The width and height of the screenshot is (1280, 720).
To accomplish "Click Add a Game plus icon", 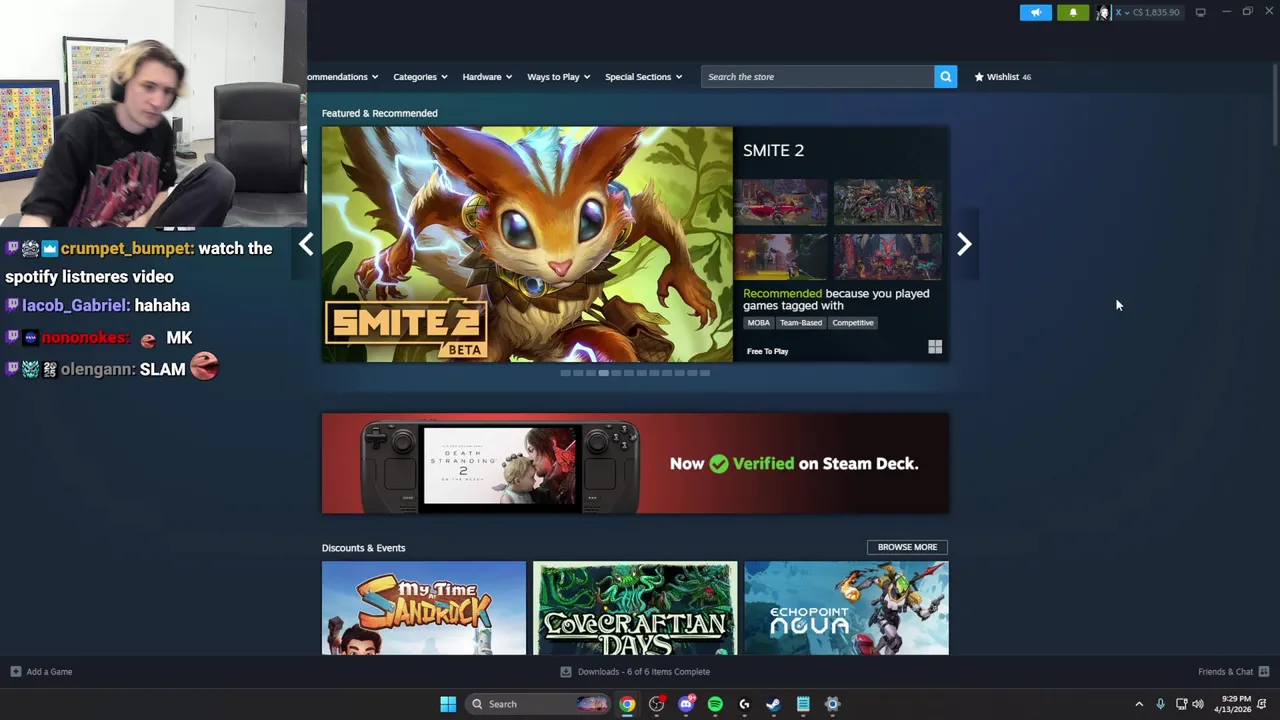I will click(x=15, y=672).
